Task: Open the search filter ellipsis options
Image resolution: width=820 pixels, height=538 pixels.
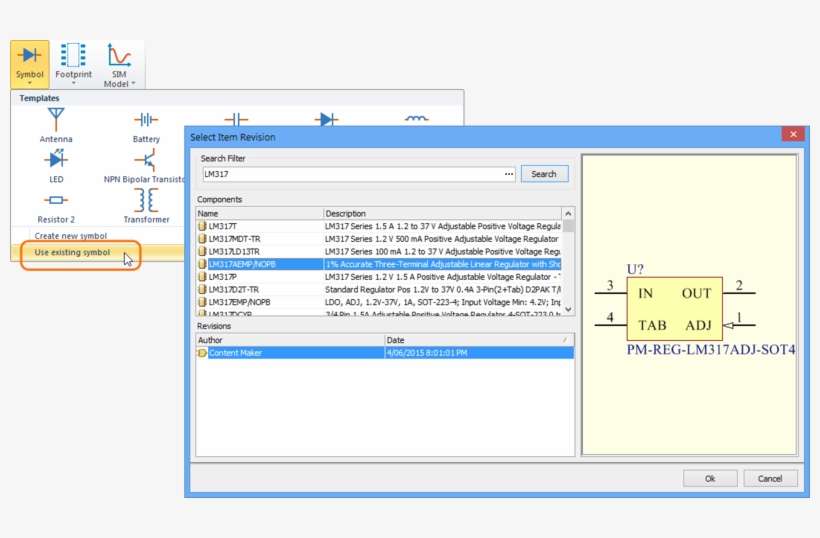Action: tap(509, 174)
